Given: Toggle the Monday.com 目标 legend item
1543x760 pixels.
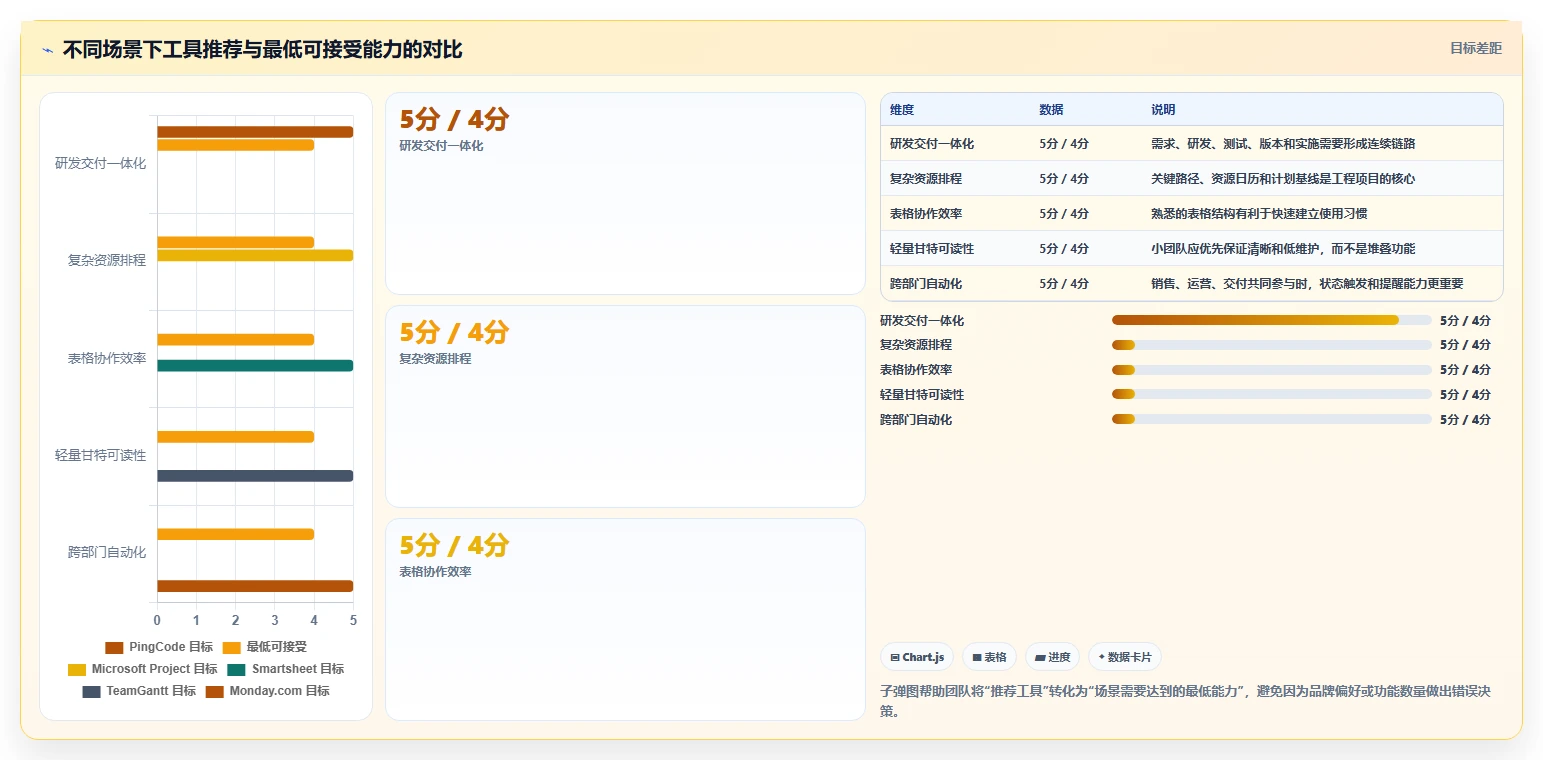Looking at the screenshot, I should (267, 691).
